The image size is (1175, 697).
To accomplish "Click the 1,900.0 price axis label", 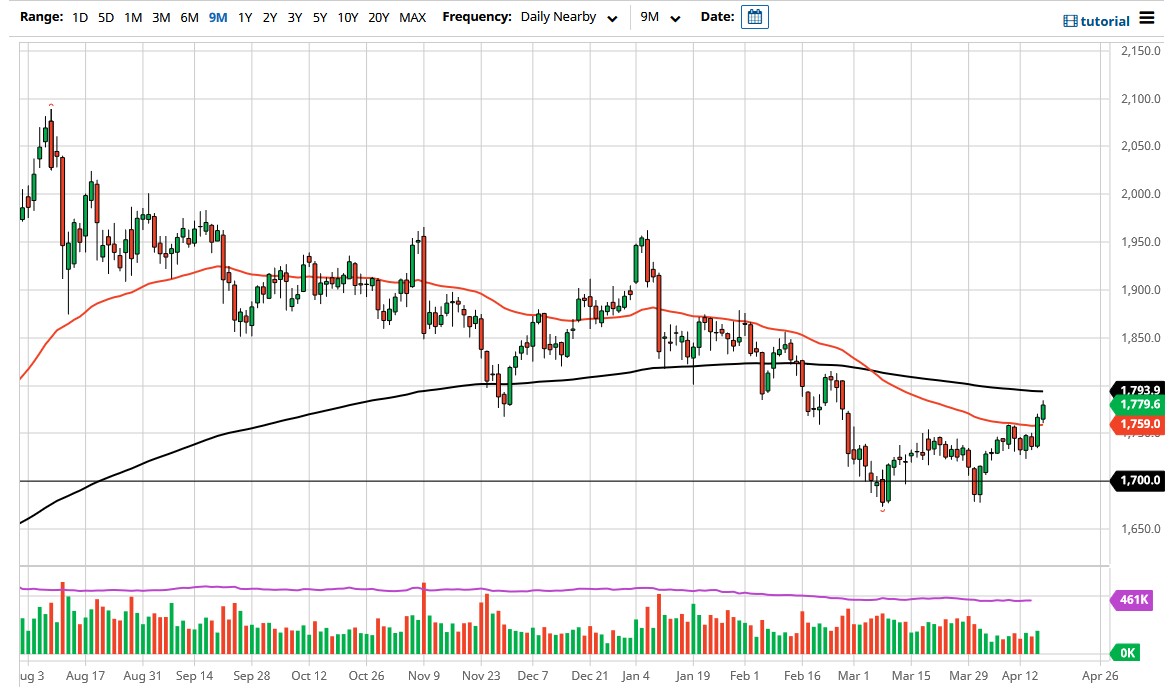I will click(1141, 290).
